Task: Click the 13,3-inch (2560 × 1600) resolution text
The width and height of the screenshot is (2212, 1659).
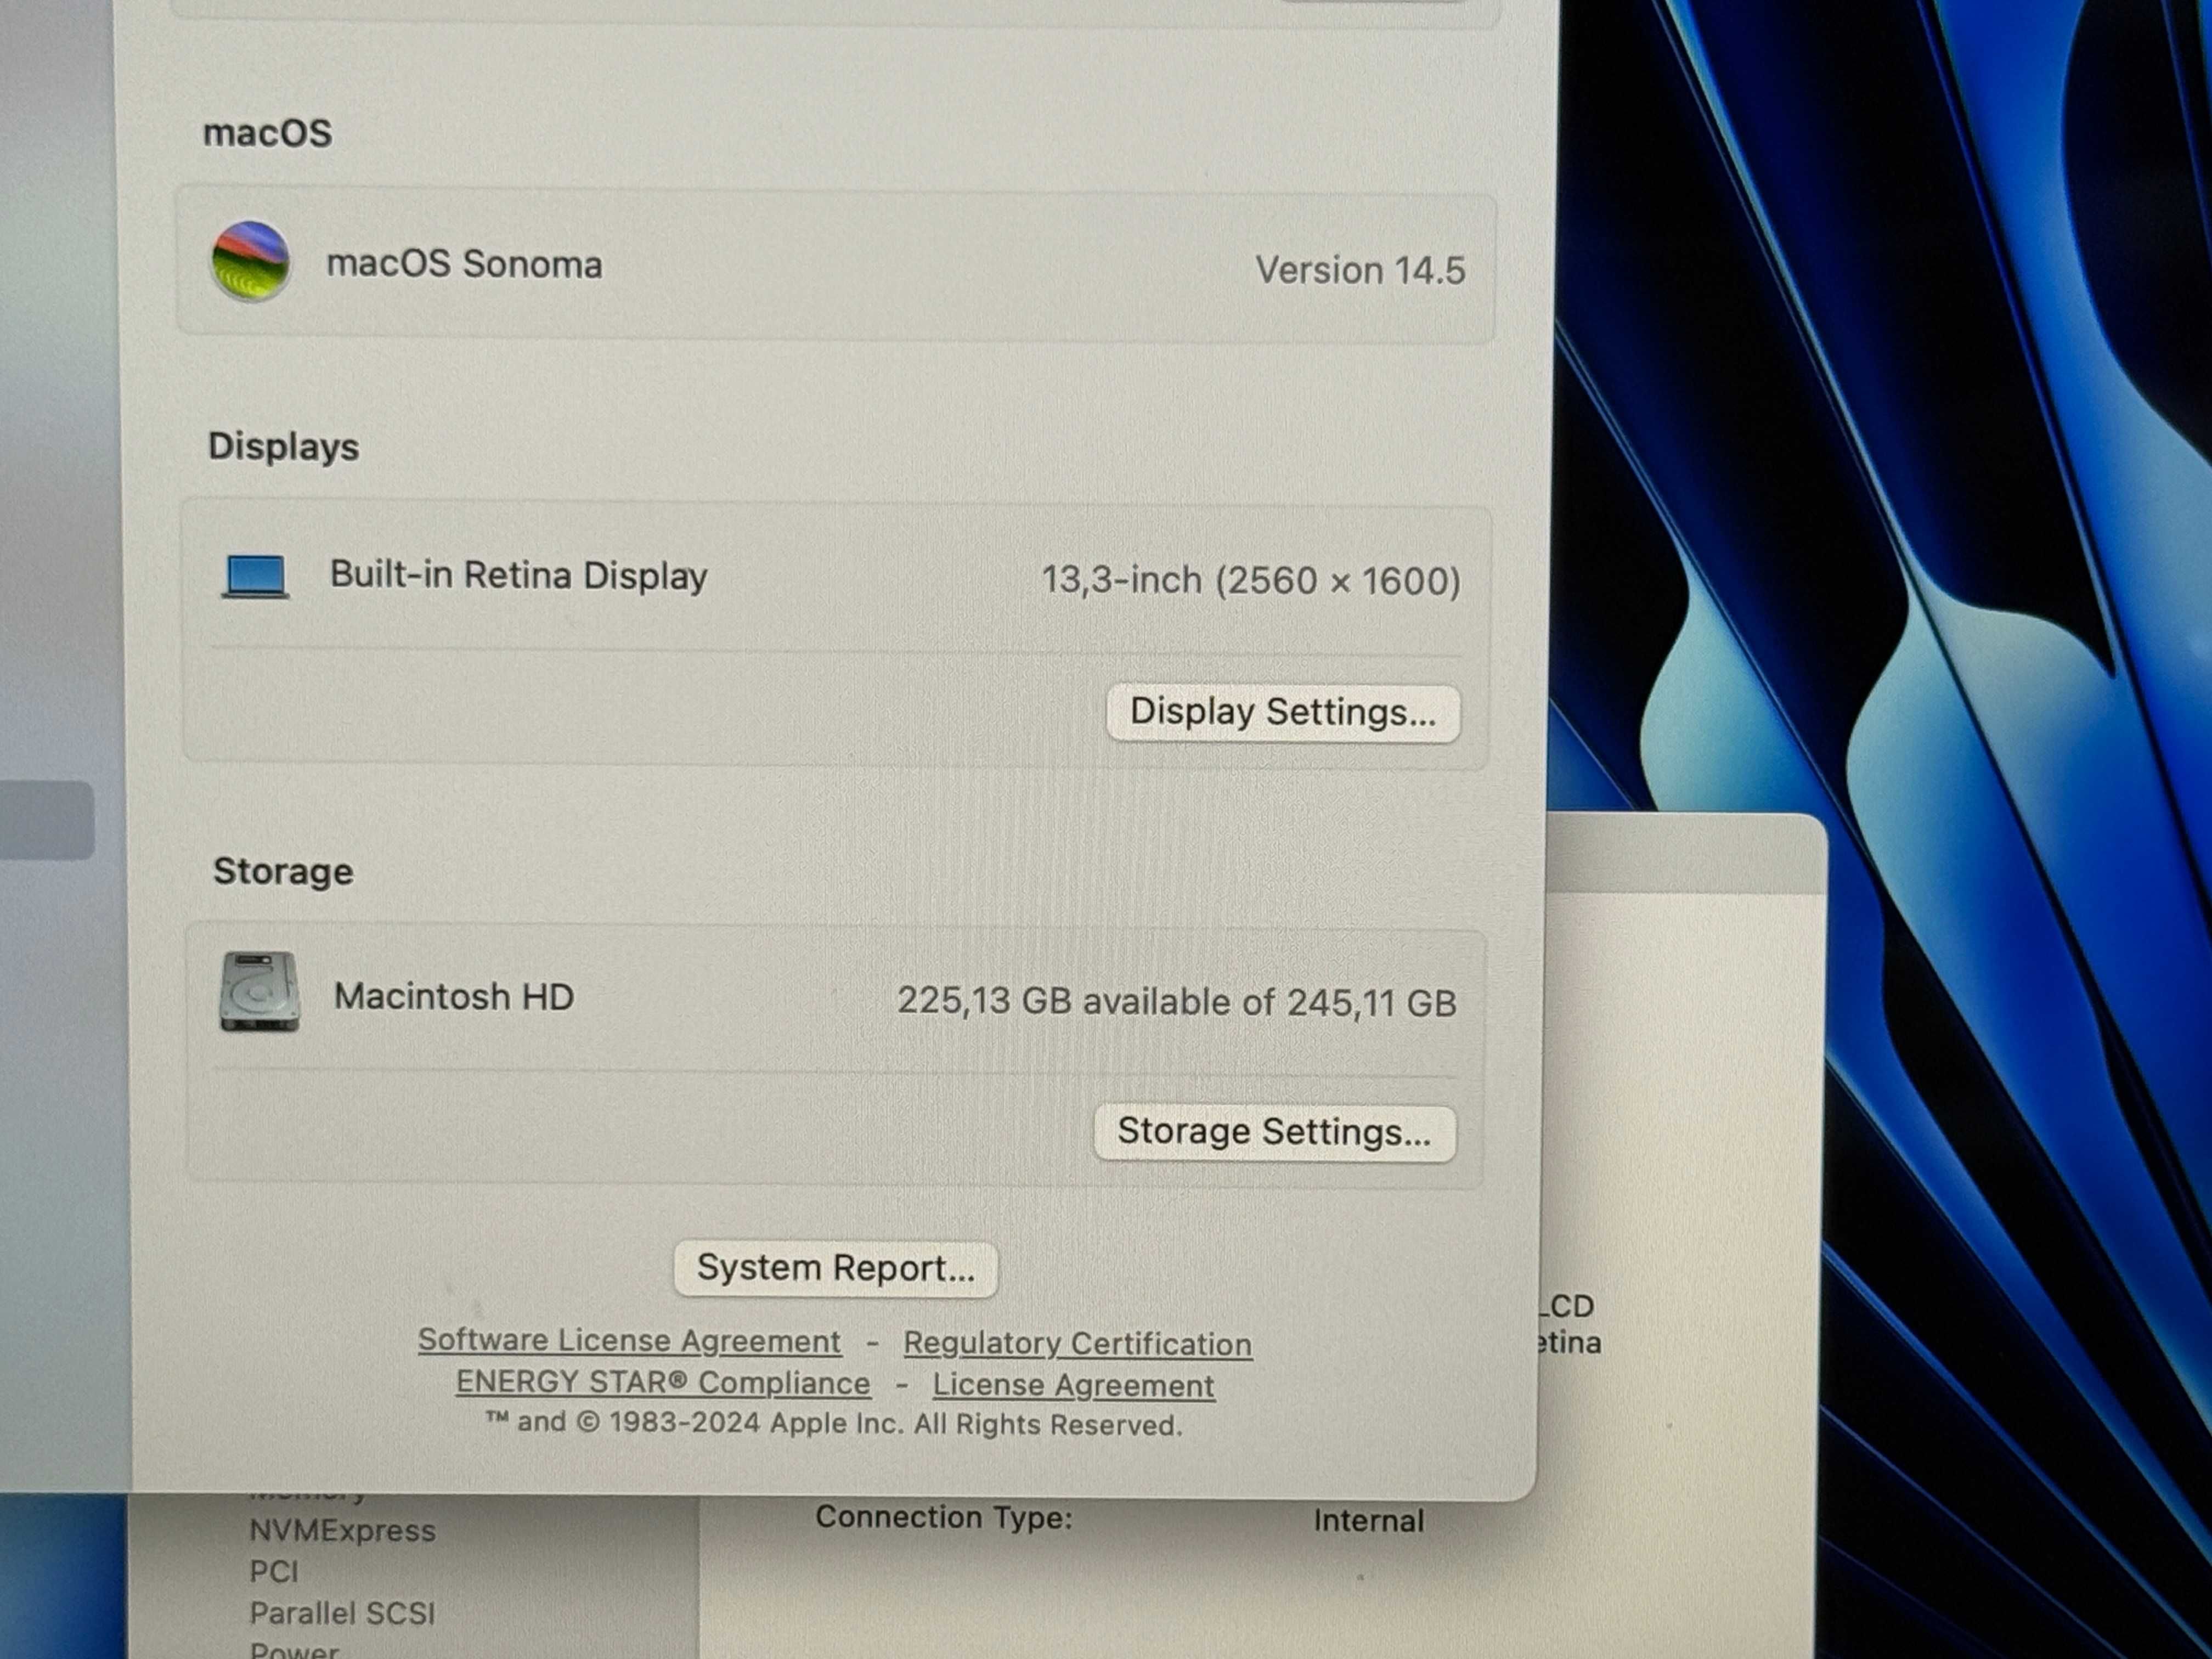Action: (x=1251, y=580)
